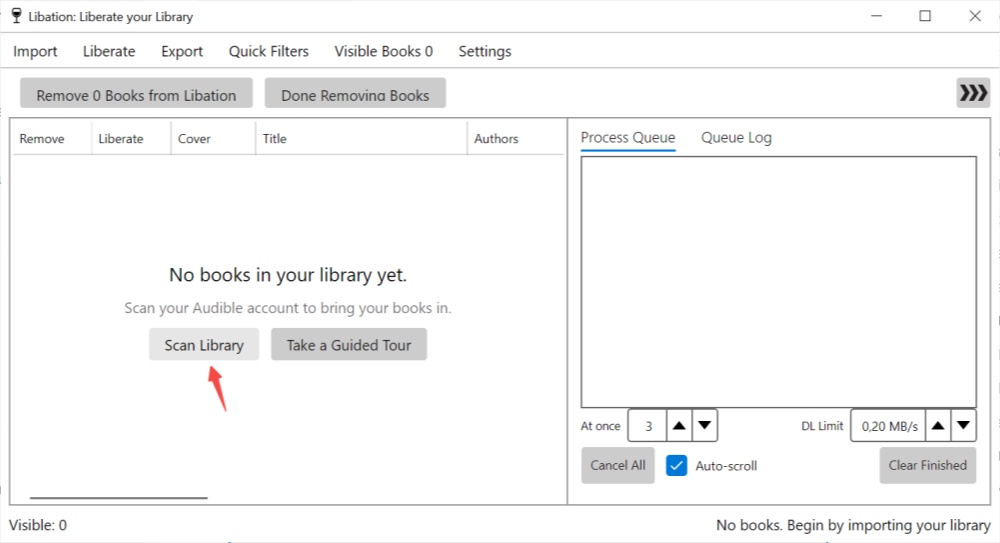Lower the DL Limit using down arrow

point(964,426)
